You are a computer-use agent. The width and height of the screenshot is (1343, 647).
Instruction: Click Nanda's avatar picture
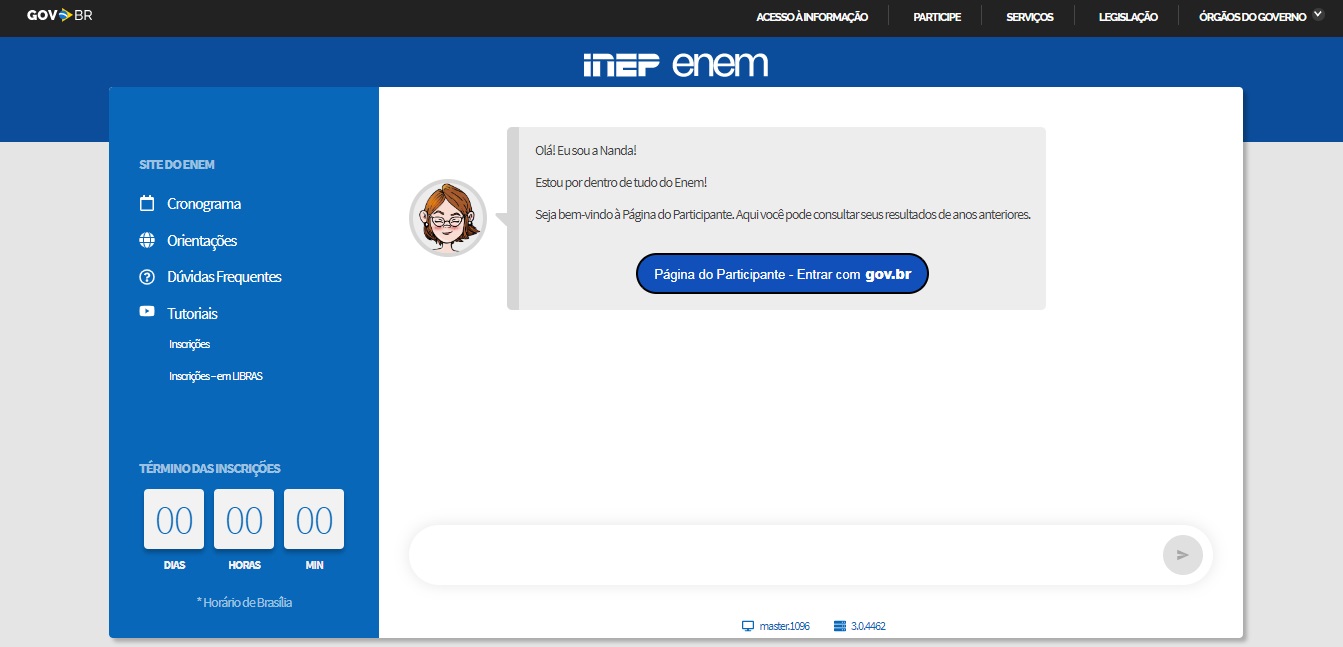point(448,218)
